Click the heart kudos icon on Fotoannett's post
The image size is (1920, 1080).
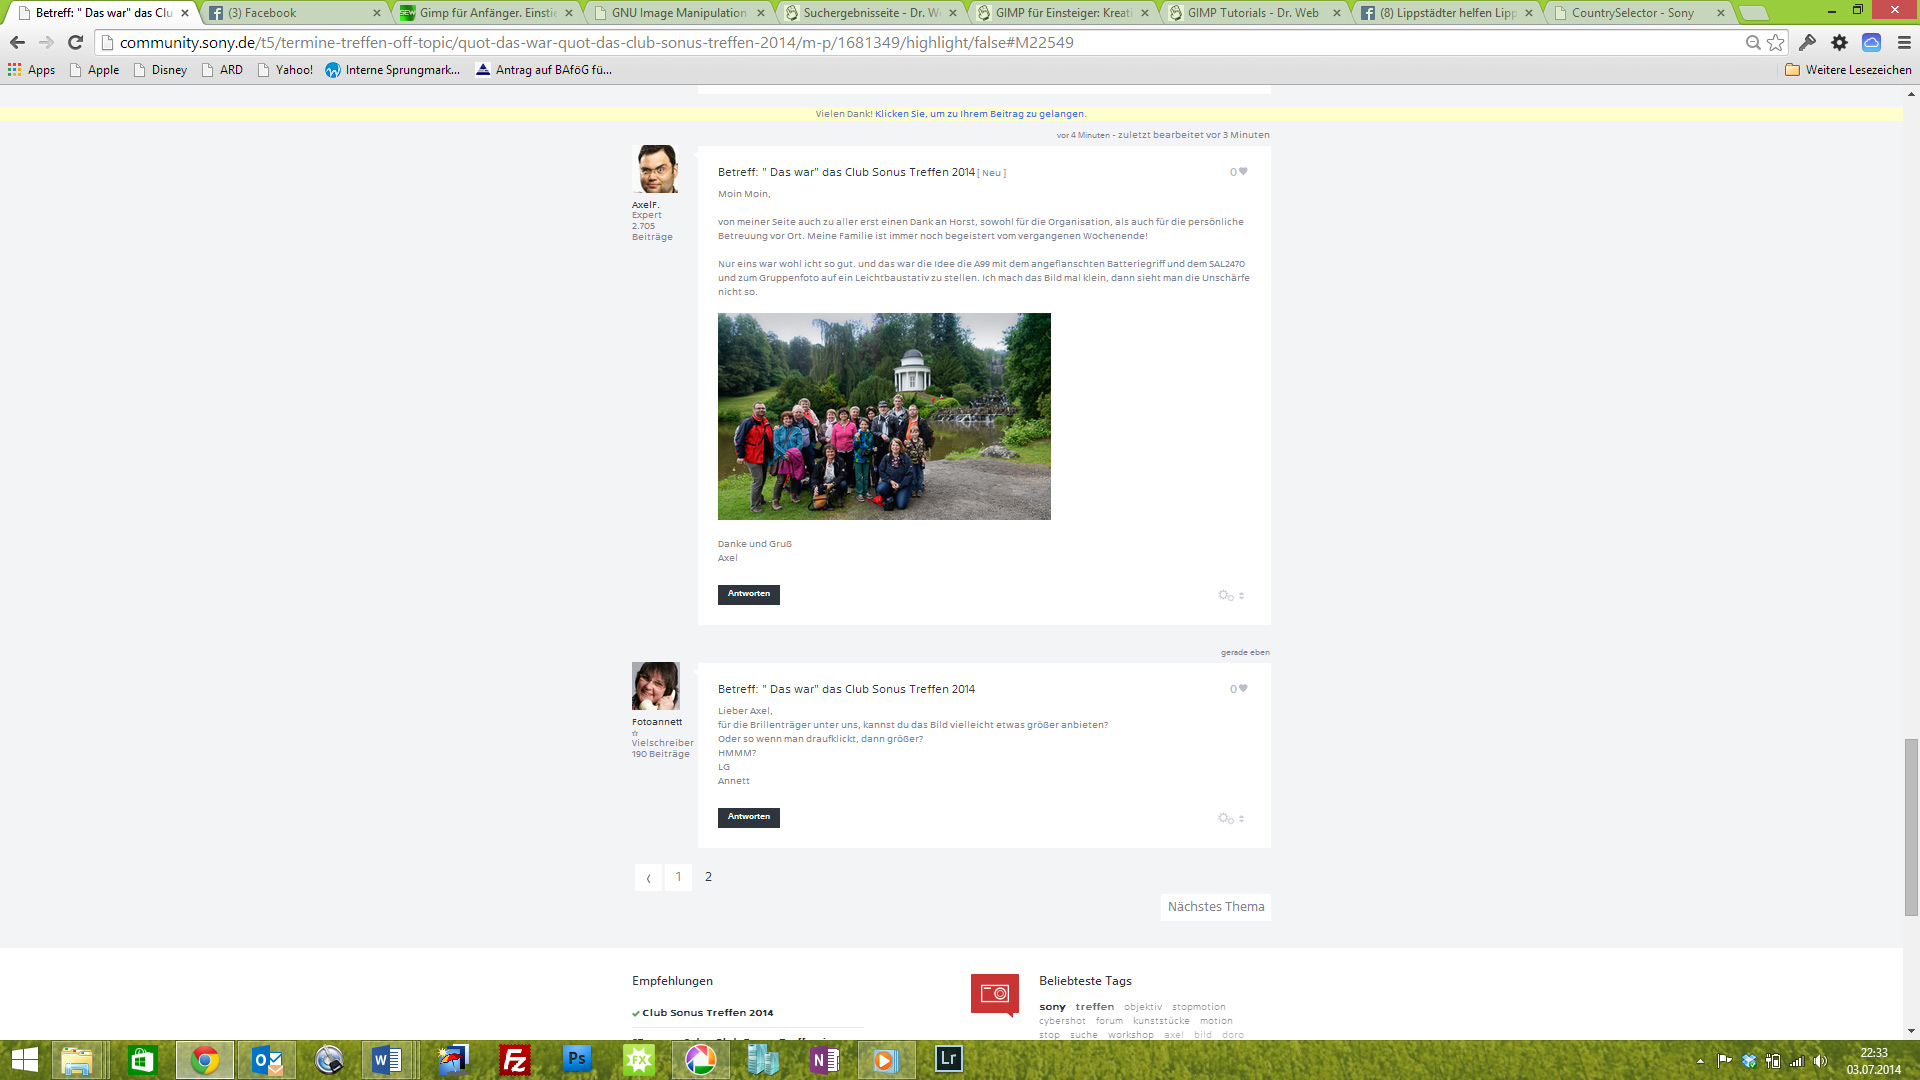tap(1242, 689)
